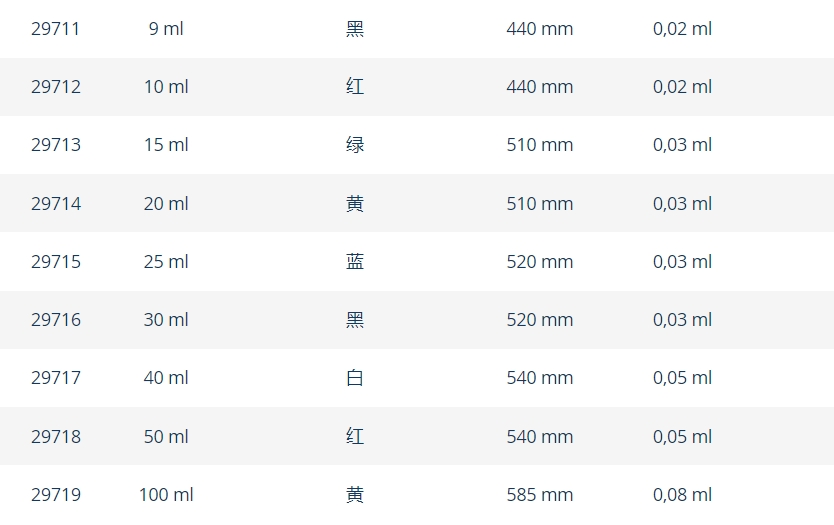Select product number 29714
Image resolution: width=834 pixels, height=525 pixels.
(56, 204)
